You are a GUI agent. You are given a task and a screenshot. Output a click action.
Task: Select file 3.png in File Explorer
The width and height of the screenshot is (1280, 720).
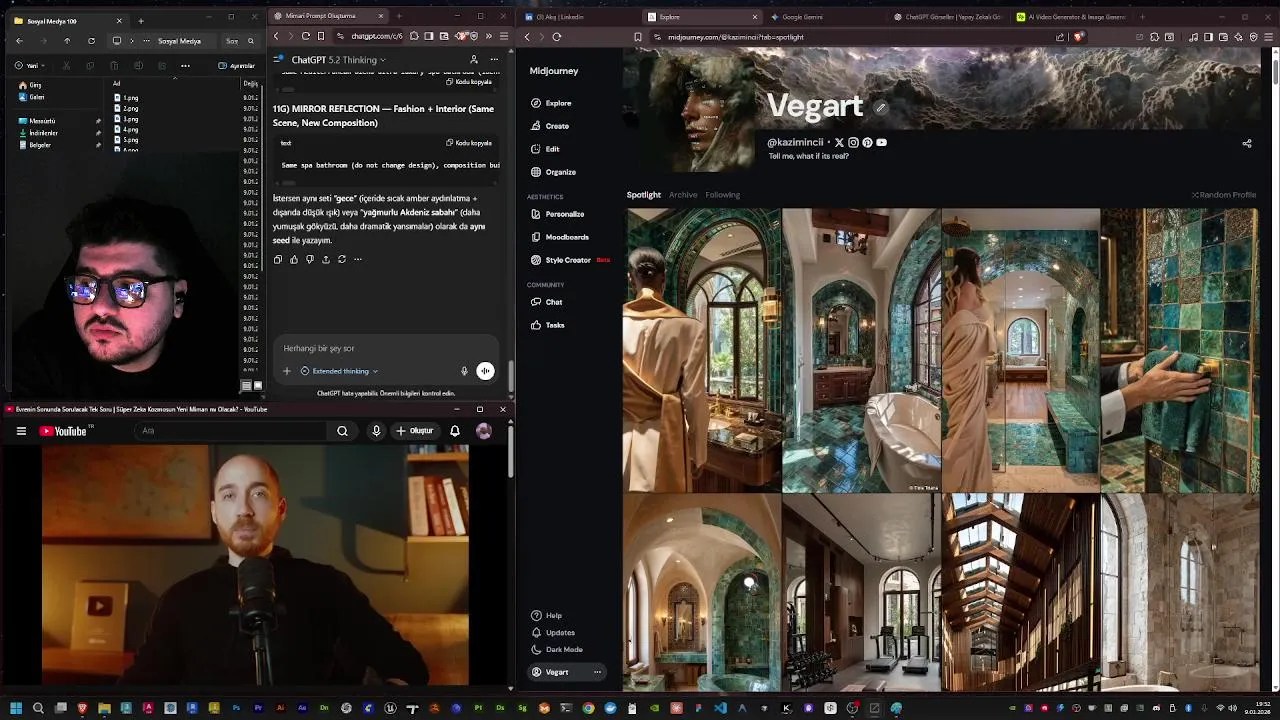[127, 119]
